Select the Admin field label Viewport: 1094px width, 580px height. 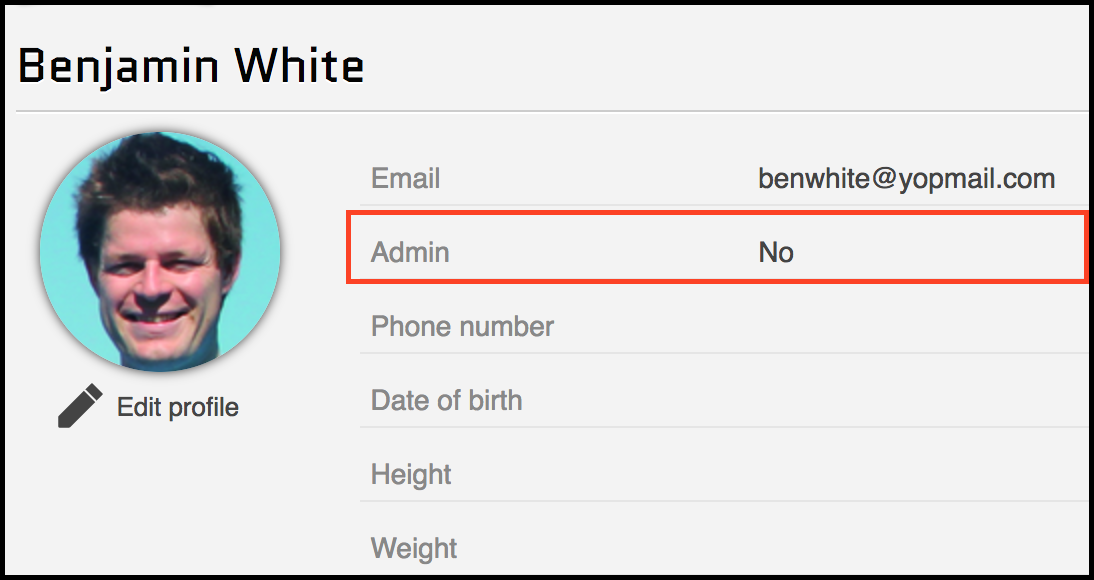[410, 253]
